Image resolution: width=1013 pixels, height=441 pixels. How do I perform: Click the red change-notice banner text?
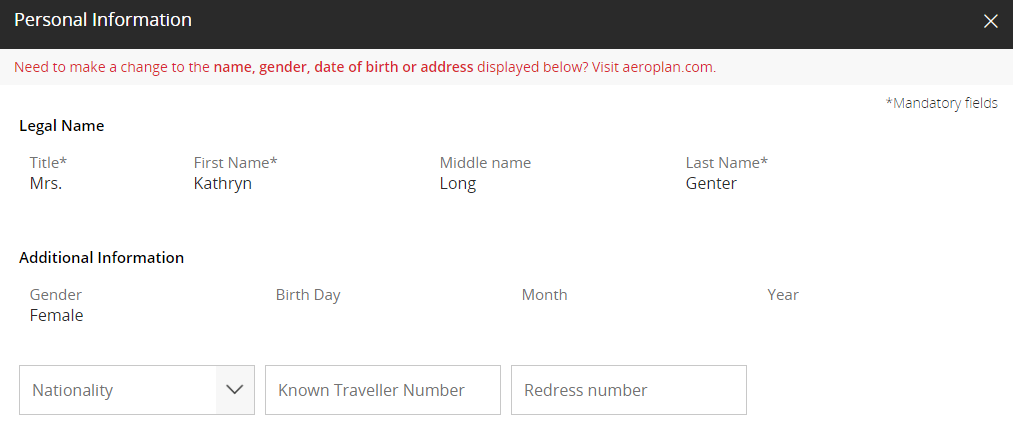pyautogui.click(x=365, y=68)
